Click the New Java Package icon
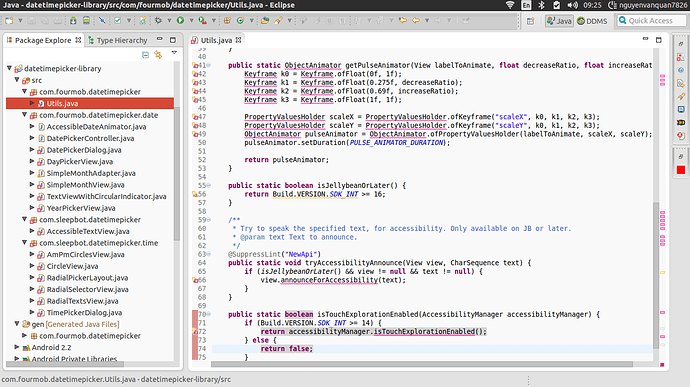 point(227,20)
